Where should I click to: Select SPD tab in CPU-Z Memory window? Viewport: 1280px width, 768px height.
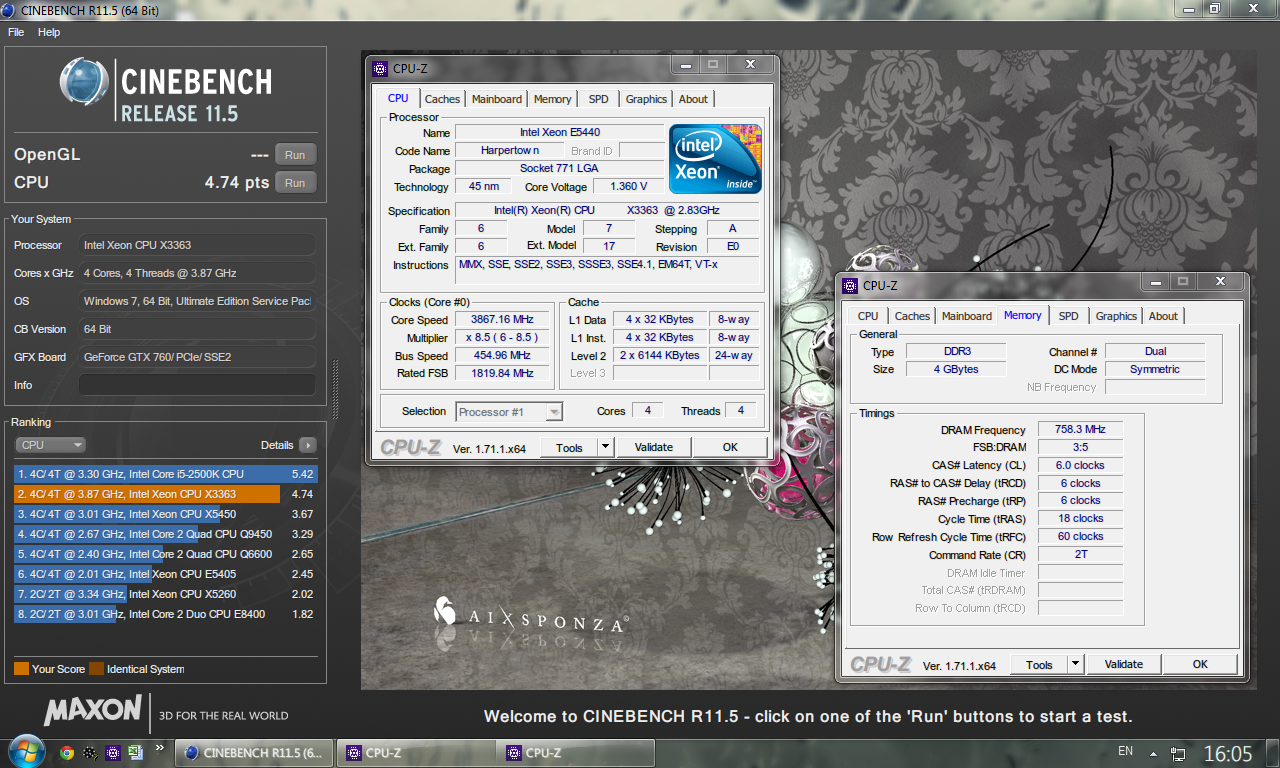coord(1068,316)
